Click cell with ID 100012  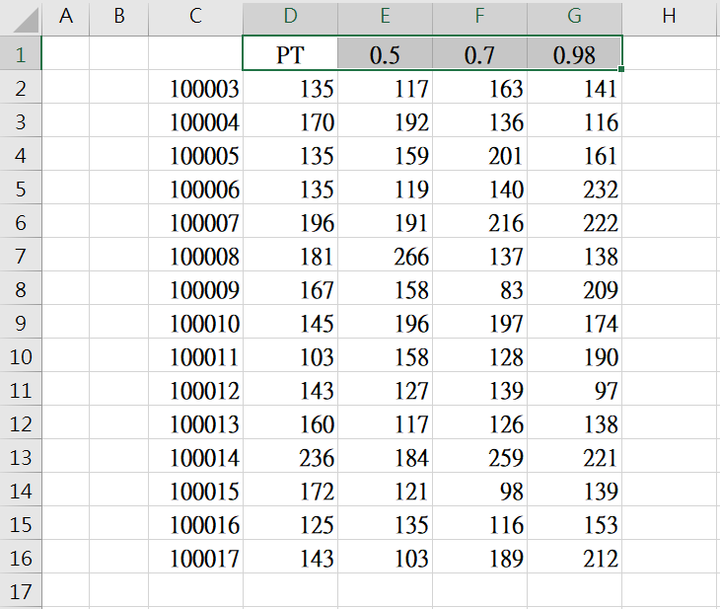point(196,389)
